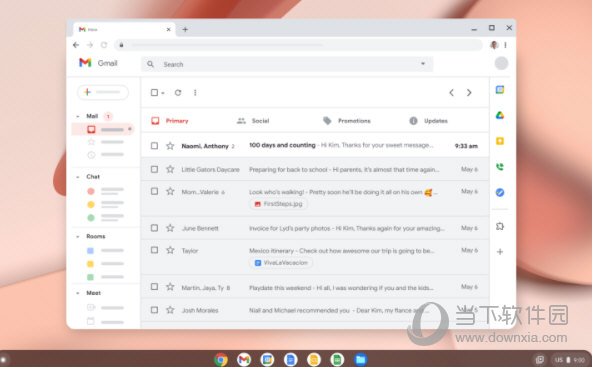The height and width of the screenshot is (367, 592).
Task: Open Google Docs from the shelf
Action: coord(290,359)
